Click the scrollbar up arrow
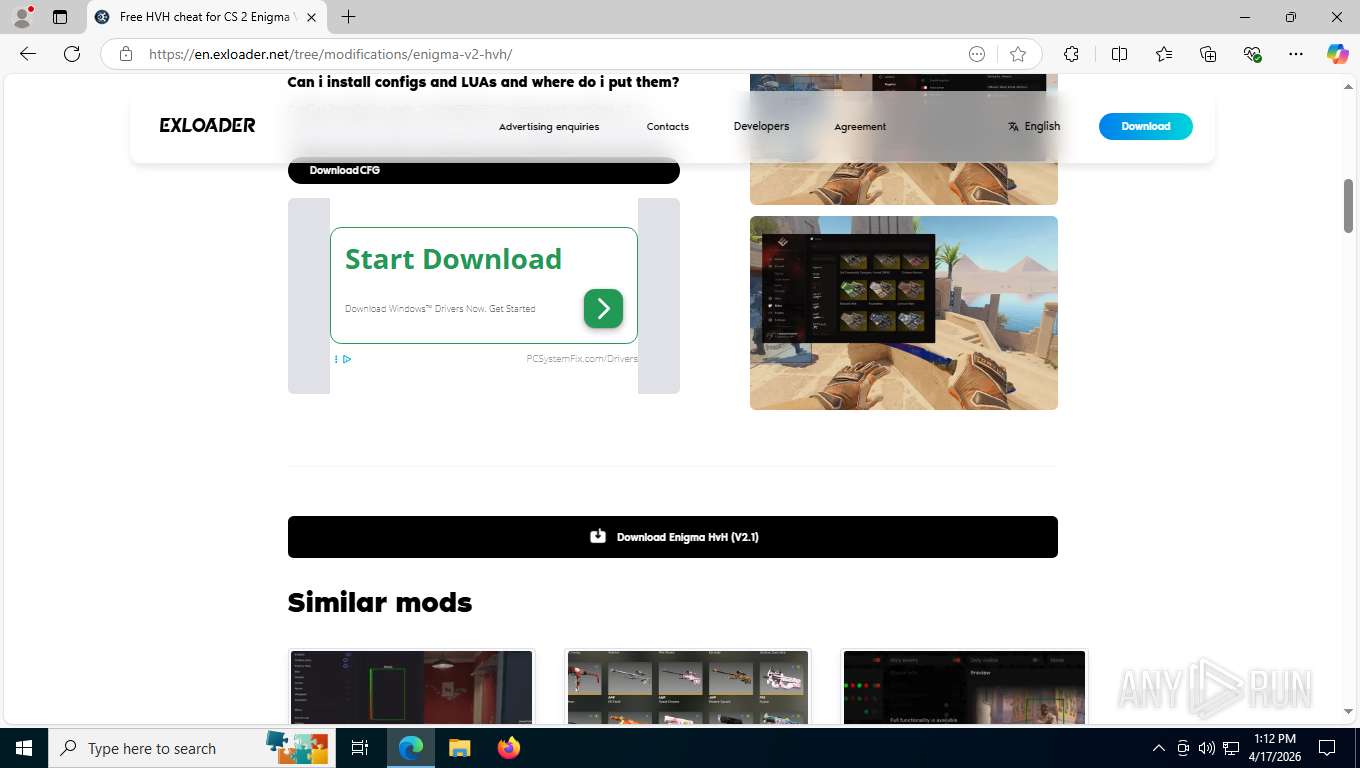1360x768 pixels. tap(1348, 88)
